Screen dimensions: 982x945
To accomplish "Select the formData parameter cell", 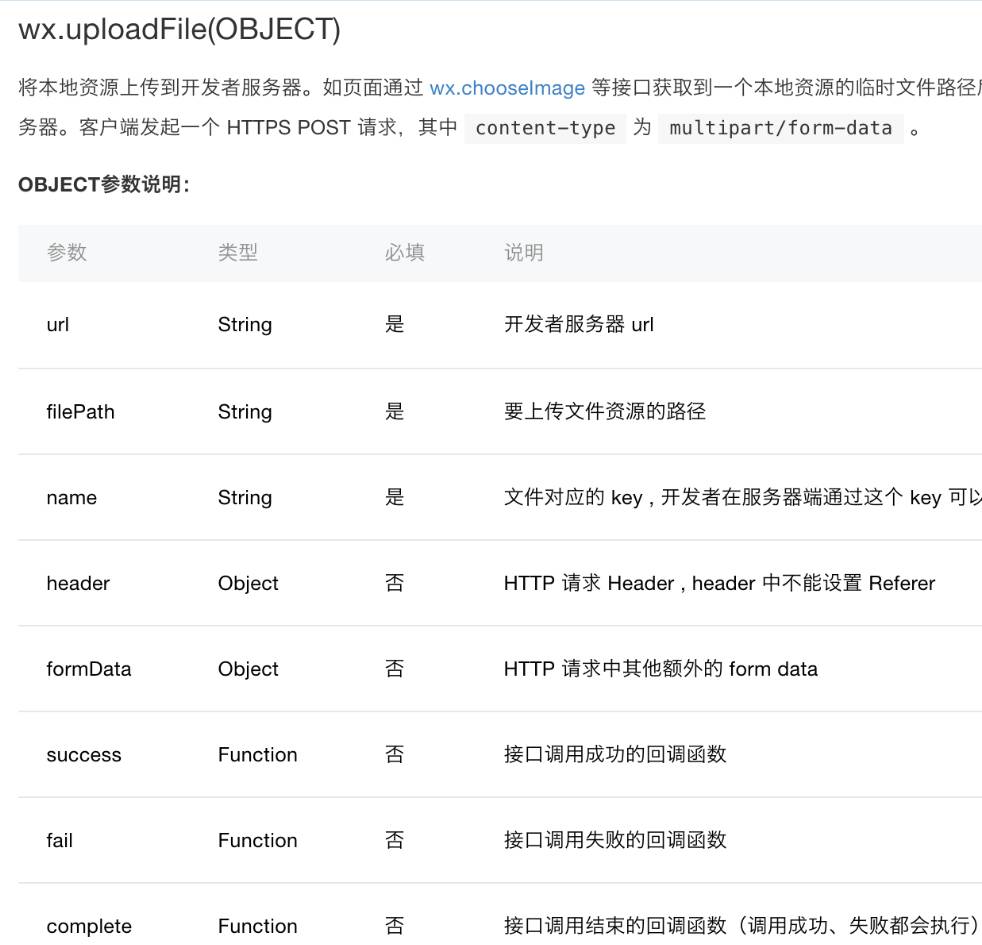I will pos(88,669).
